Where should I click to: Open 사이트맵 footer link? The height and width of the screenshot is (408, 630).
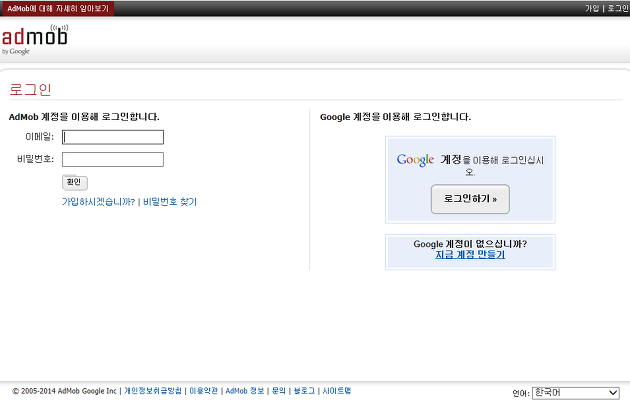(337, 391)
